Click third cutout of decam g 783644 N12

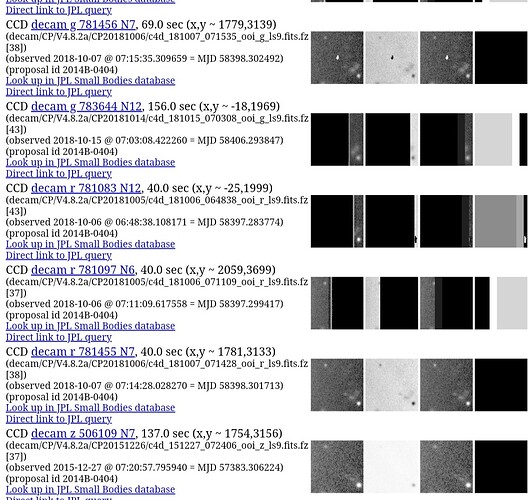coord(446,139)
